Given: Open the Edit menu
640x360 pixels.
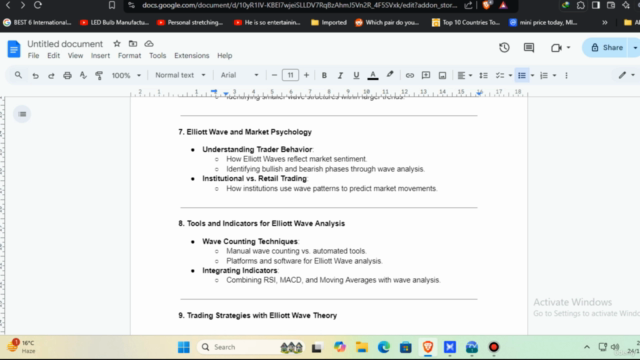Looking at the screenshot, I should tap(53, 56).
